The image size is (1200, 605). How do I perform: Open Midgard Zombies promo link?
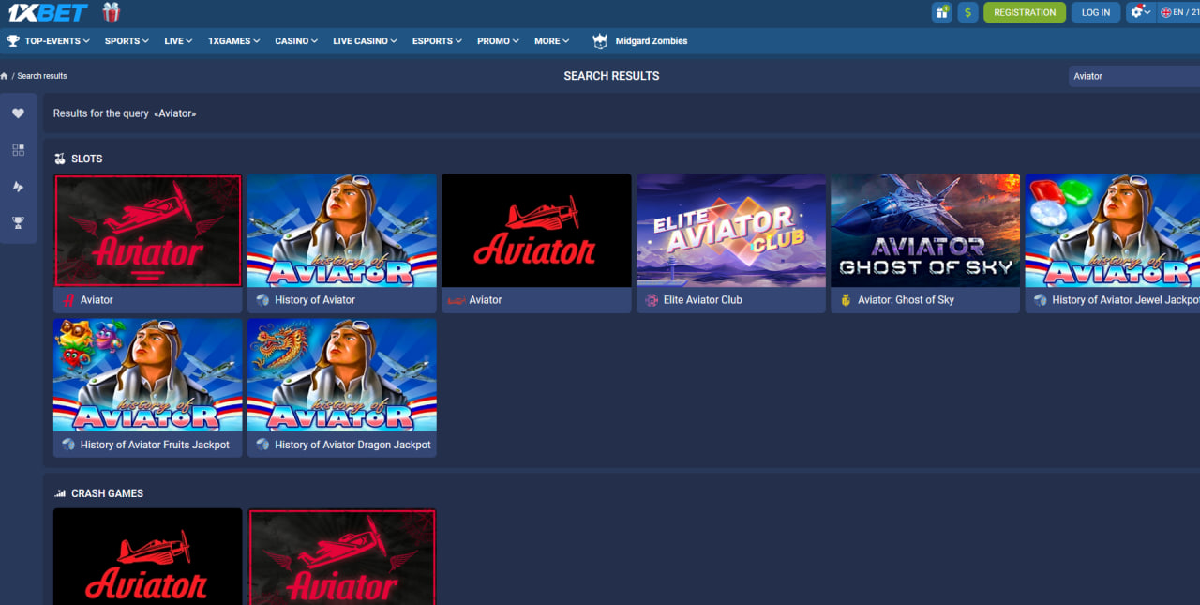(651, 41)
